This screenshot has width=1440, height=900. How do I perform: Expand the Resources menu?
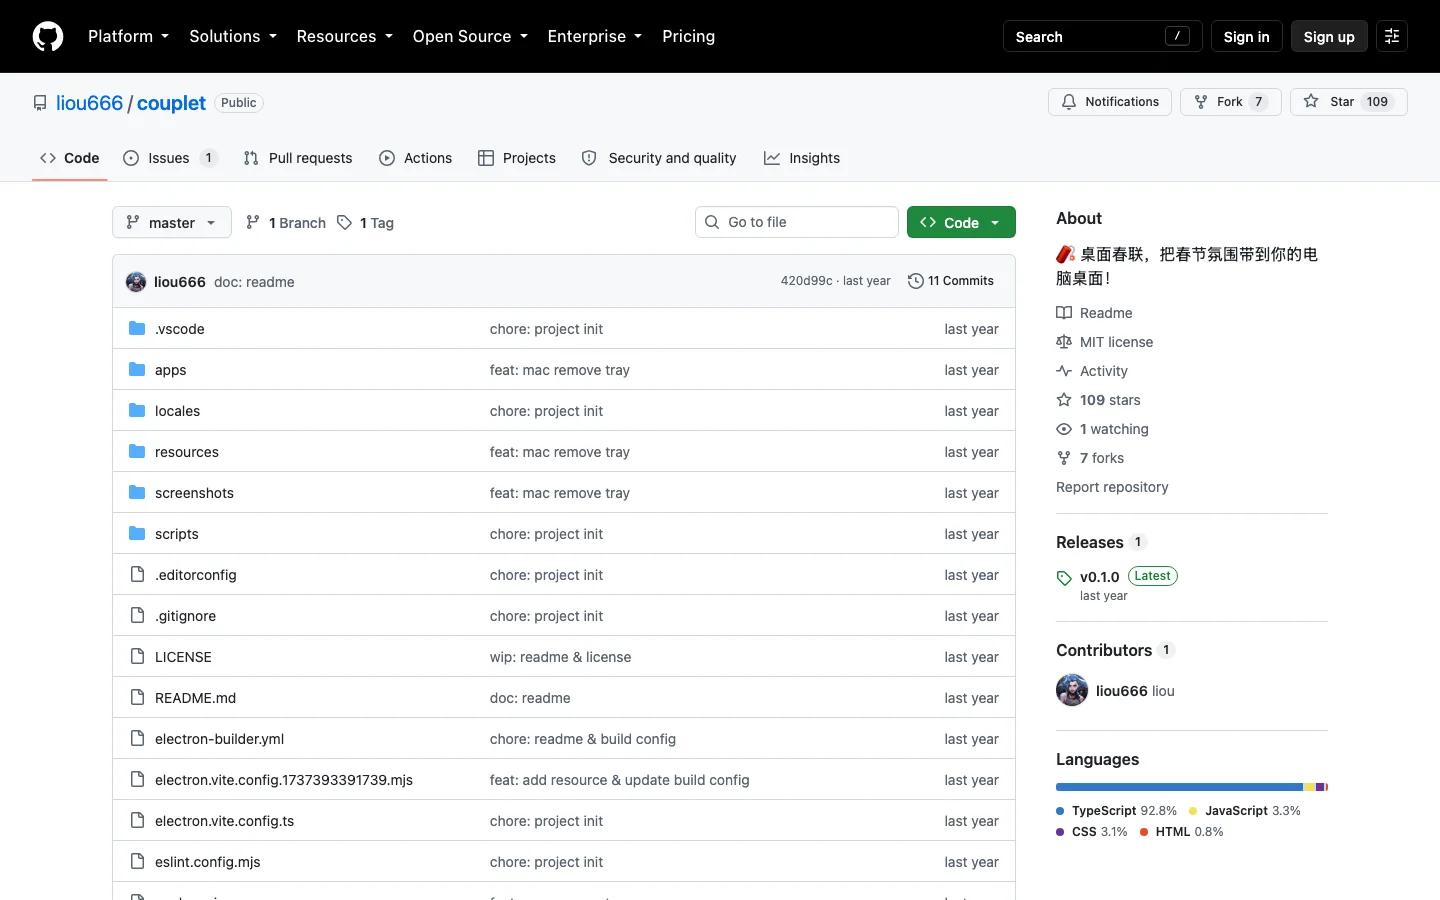click(x=344, y=37)
